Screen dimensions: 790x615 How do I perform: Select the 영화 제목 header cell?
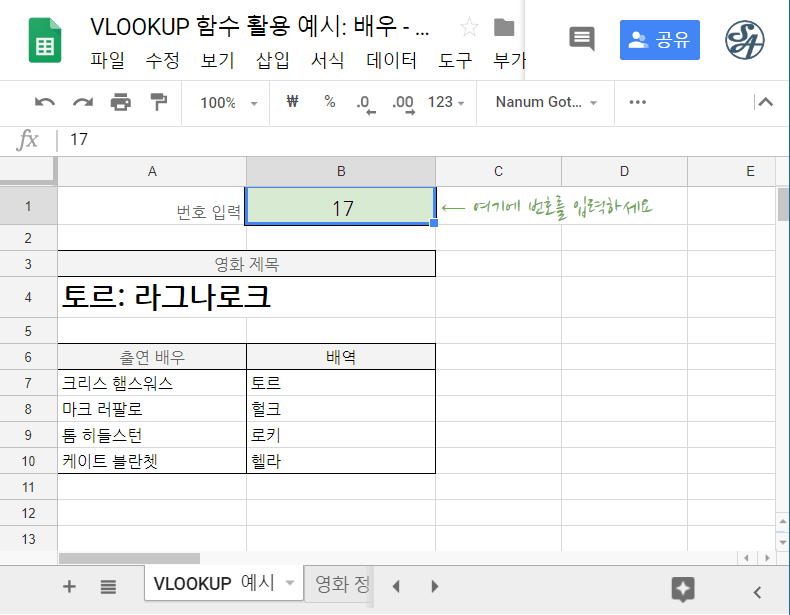click(246, 264)
